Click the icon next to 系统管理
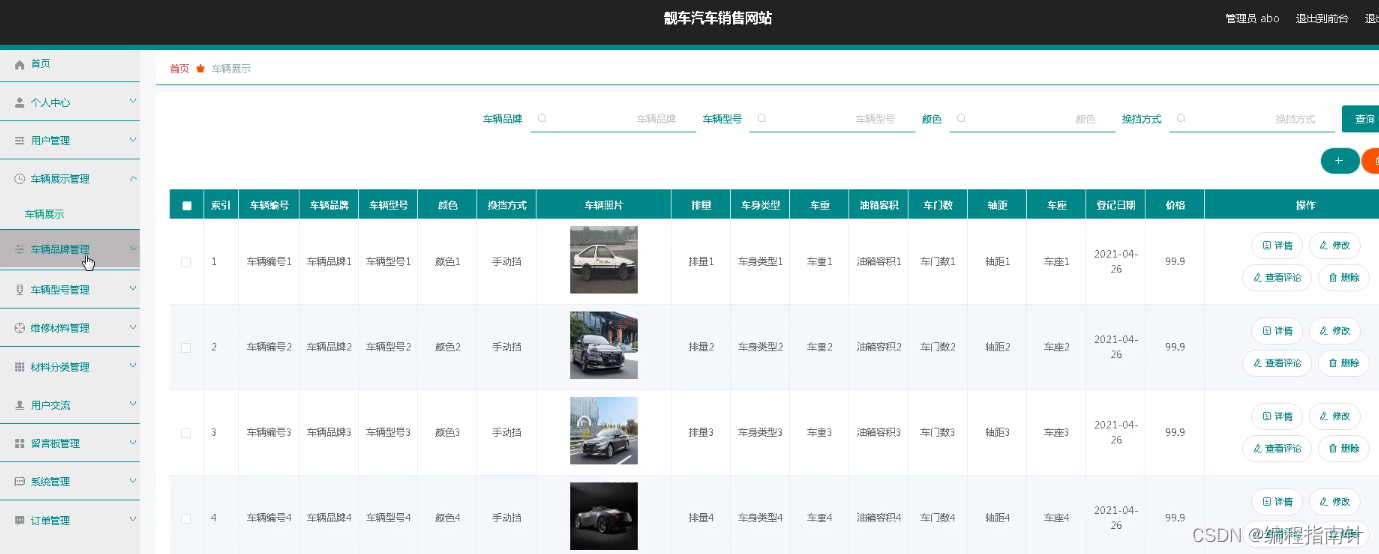 click(x=19, y=482)
